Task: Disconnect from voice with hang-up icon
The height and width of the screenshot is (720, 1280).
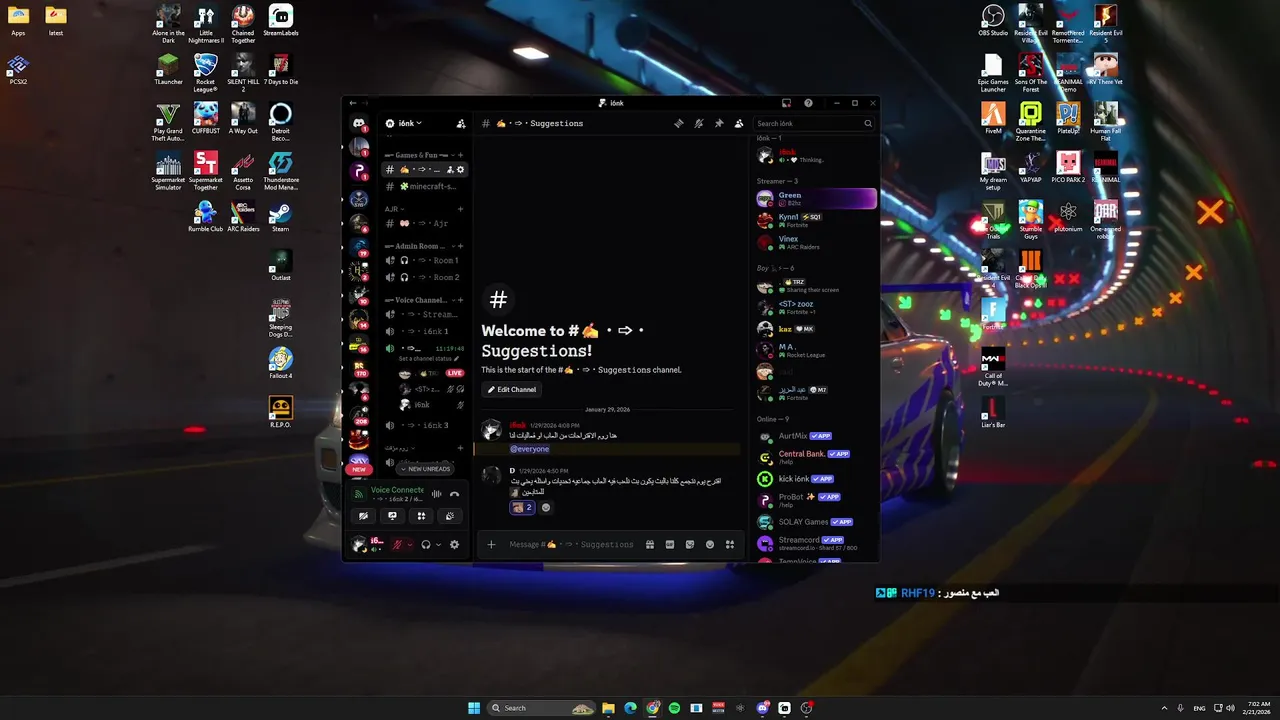Action: tap(454, 494)
